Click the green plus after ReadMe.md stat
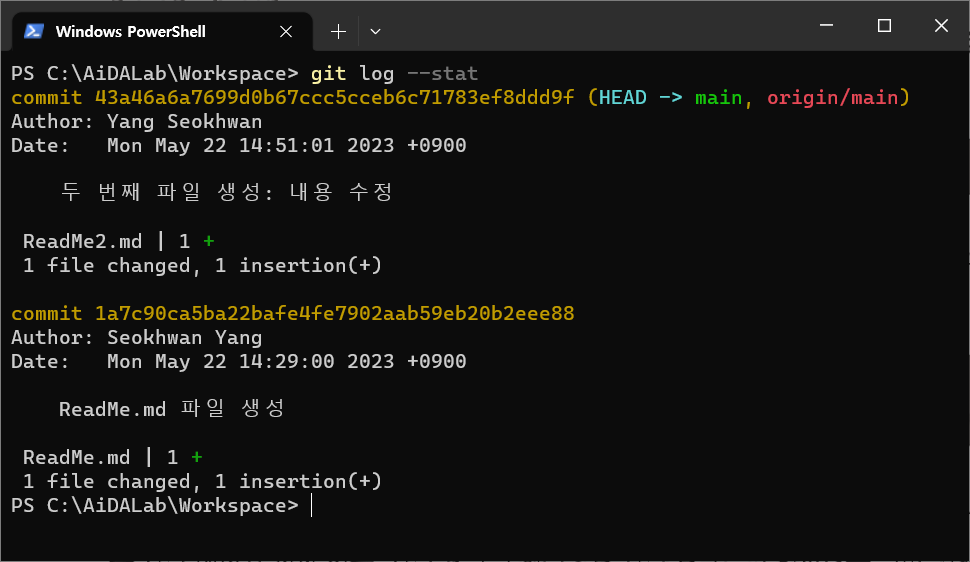This screenshot has height=562, width=970. [197, 457]
